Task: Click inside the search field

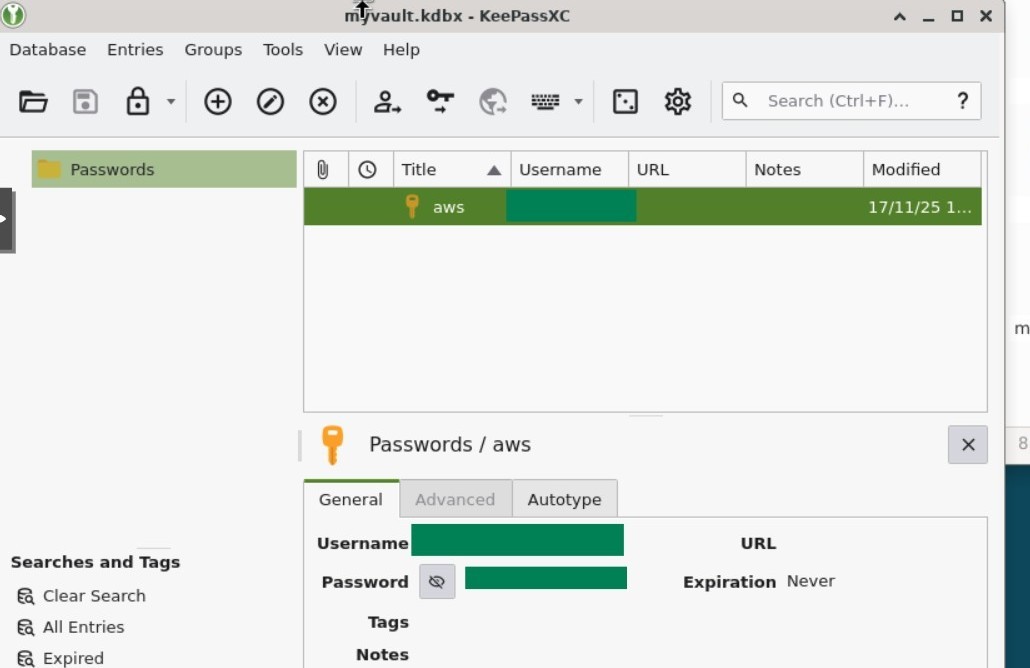Action: click(850, 101)
